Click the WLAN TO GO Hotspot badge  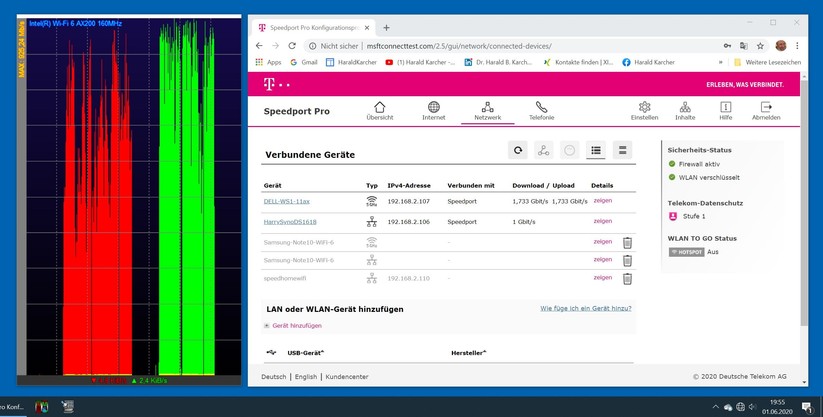(x=687, y=252)
